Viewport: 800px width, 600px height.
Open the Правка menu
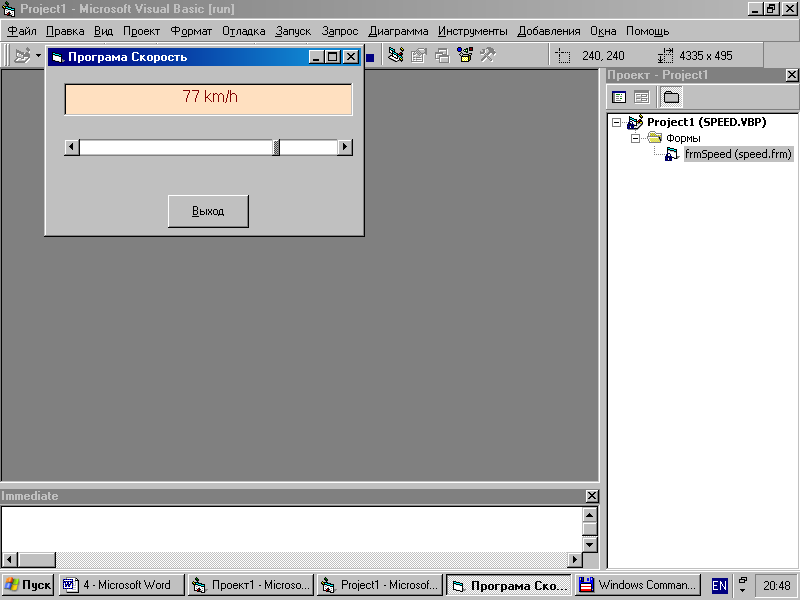point(65,31)
